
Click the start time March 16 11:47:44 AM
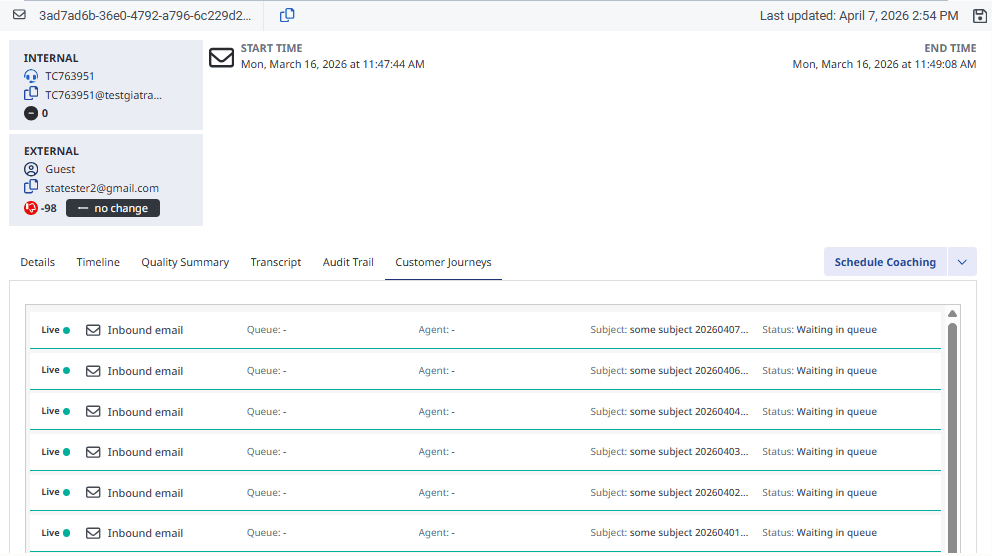pyautogui.click(x=333, y=64)
